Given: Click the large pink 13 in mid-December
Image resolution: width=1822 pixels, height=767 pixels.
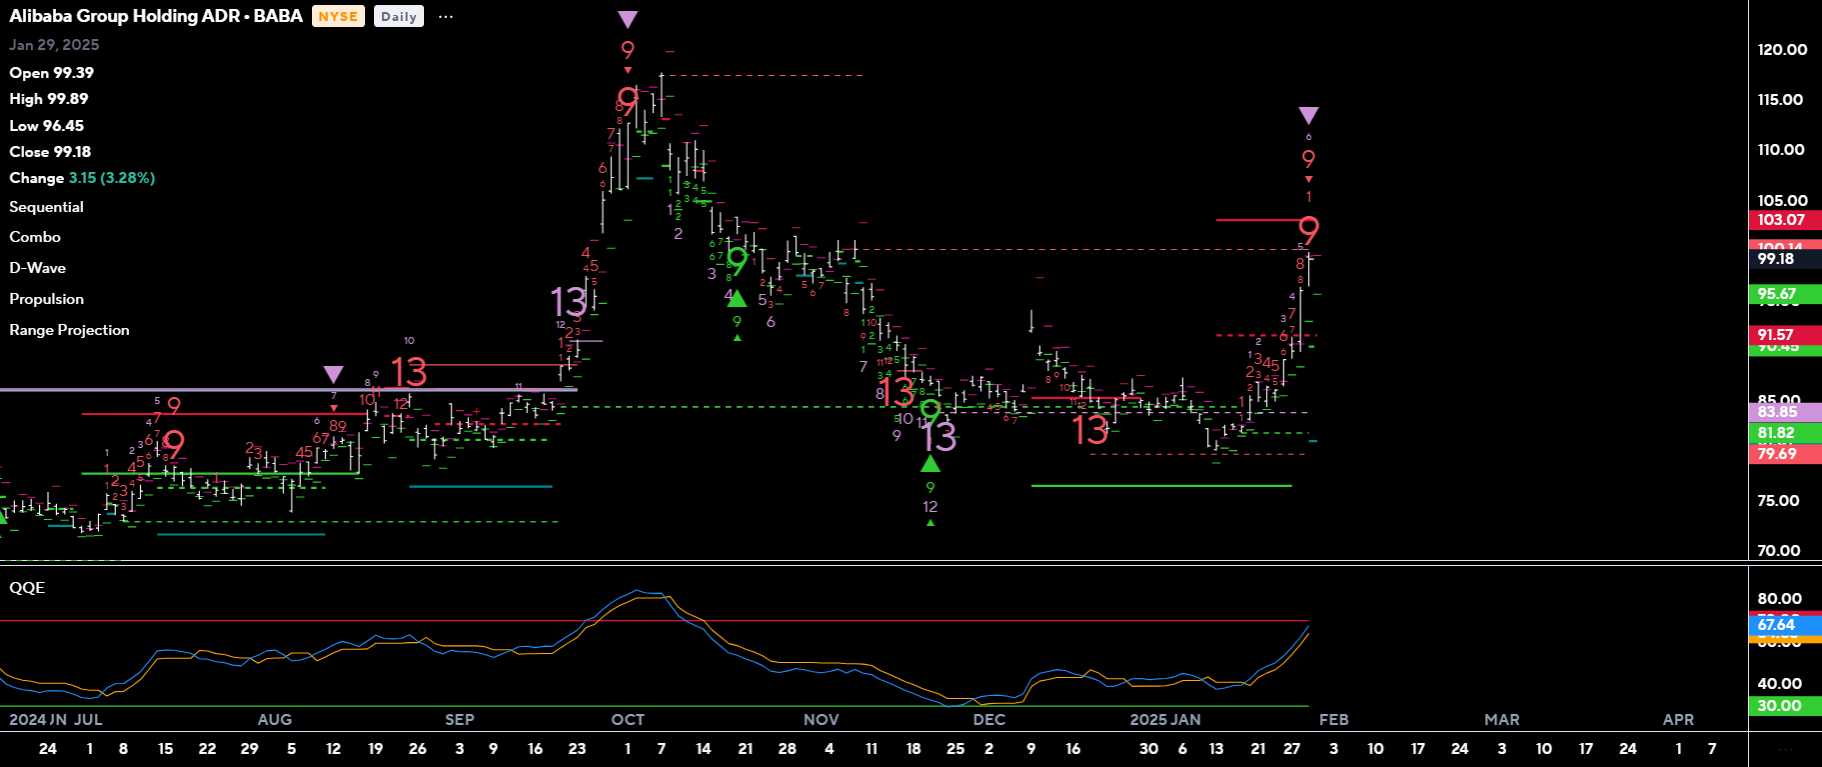Looking at the screenshot, I should [1090, 431].
